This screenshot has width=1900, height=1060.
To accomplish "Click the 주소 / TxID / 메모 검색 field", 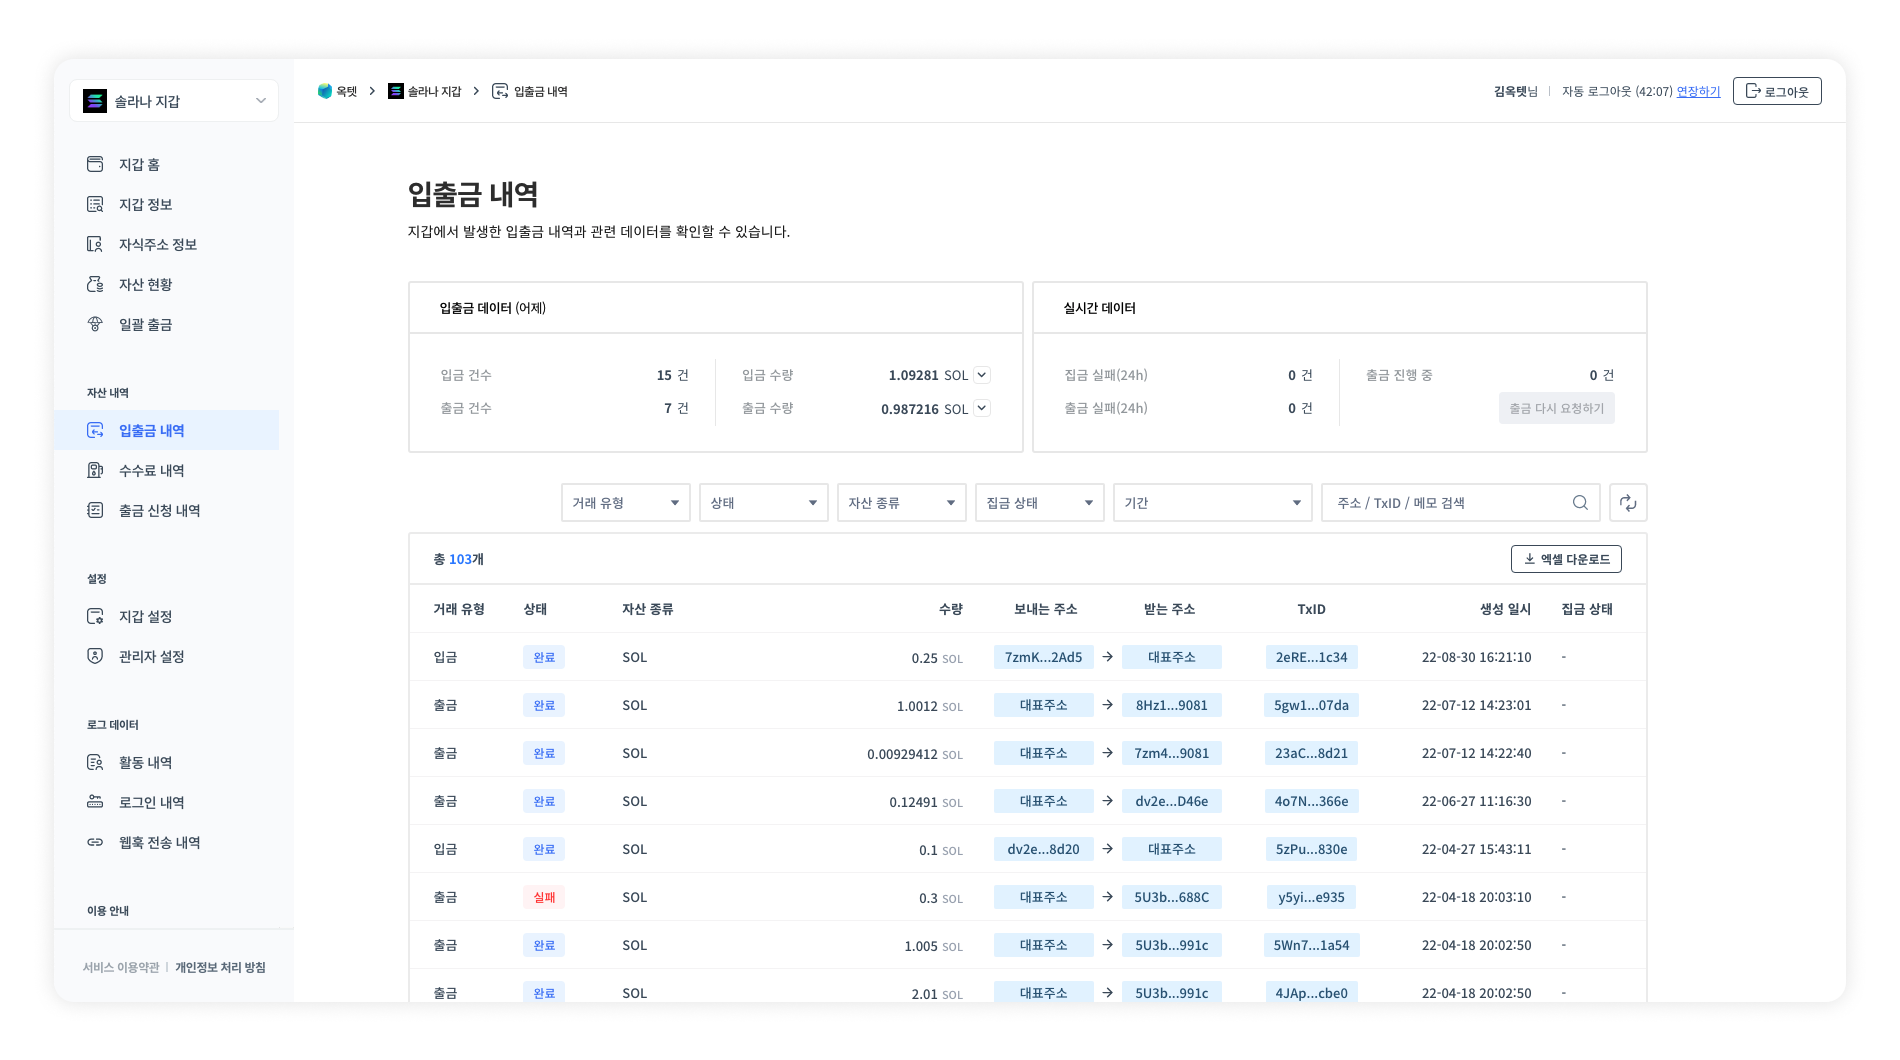I will click(x=1461, y=503).
